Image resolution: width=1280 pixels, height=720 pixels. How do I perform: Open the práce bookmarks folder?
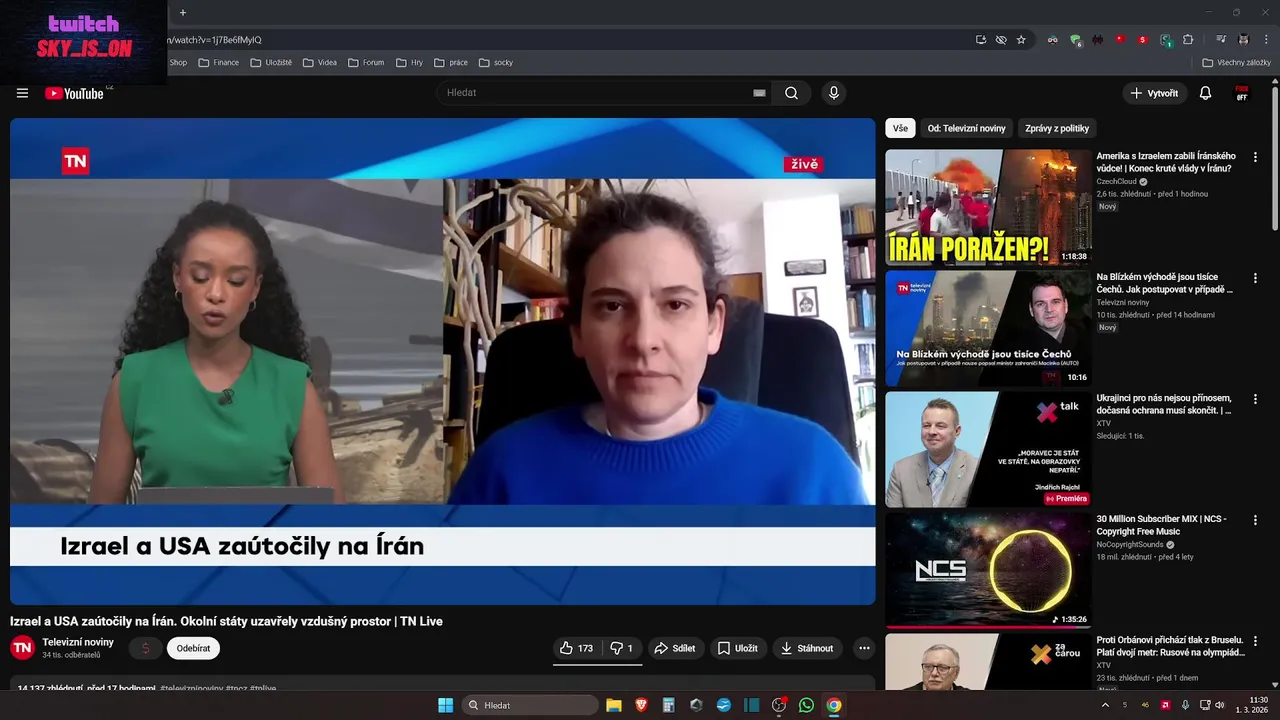pyautogui.click(x=451, y=62)
